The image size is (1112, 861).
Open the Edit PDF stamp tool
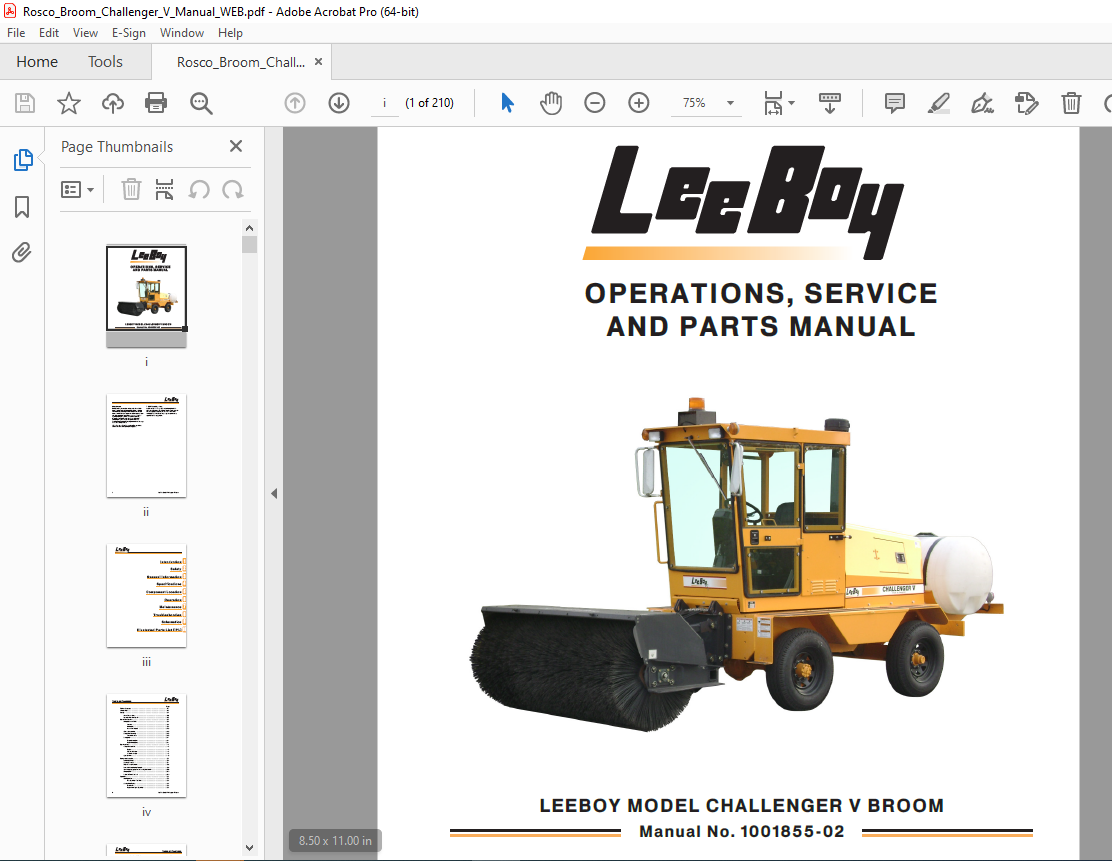tap(1026, 103)
